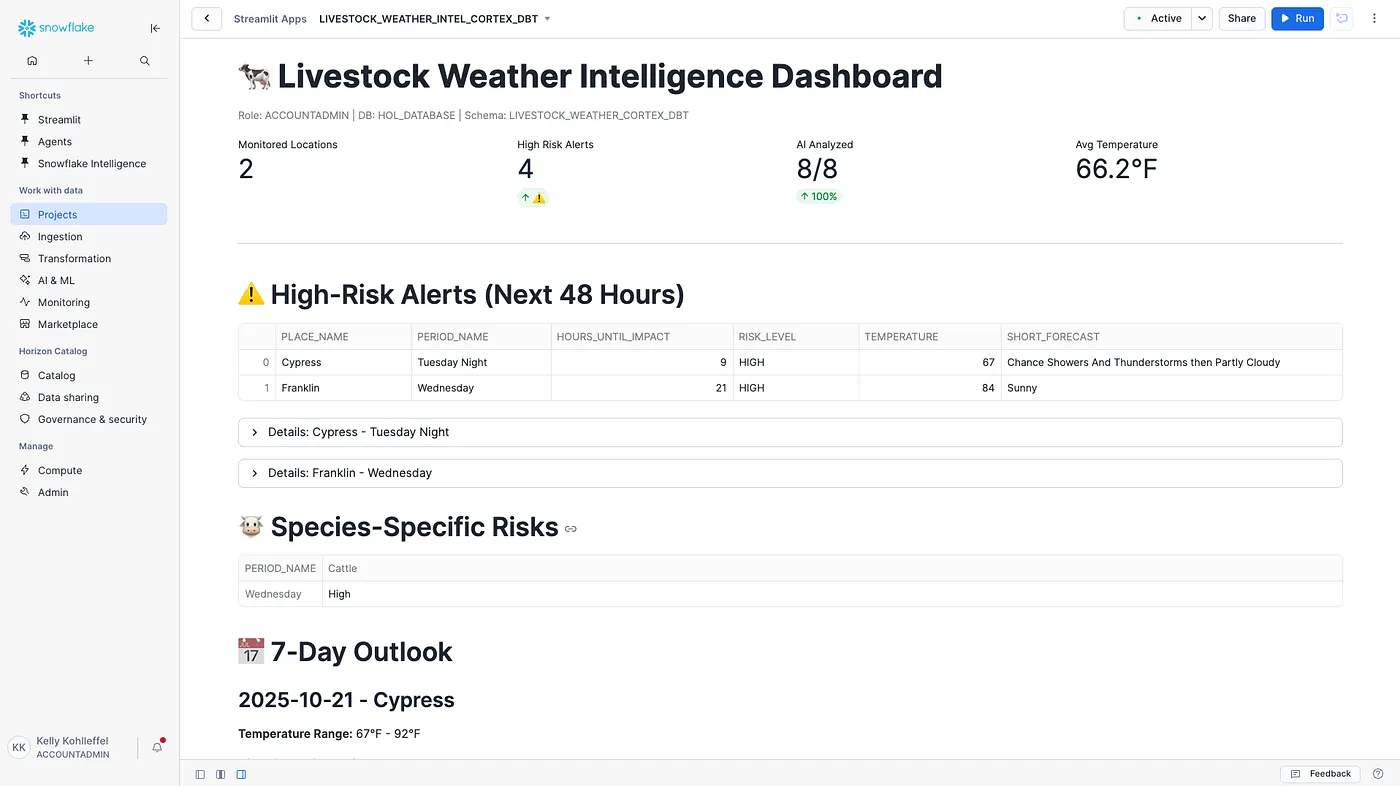Expand Details: Franklin - Wednesday
Image resolution: width=1400 pixels, height=786 pixels.
point(790,473)
